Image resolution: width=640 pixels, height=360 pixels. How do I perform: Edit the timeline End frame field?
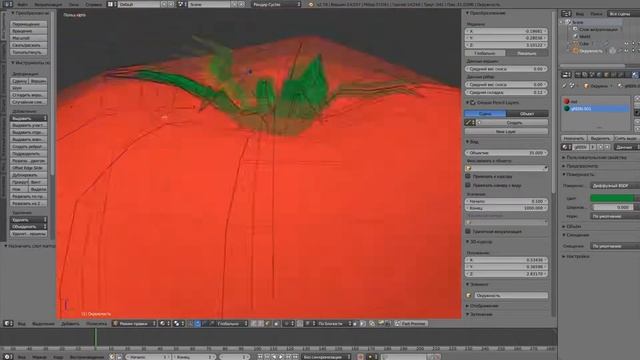pos(194,357)
